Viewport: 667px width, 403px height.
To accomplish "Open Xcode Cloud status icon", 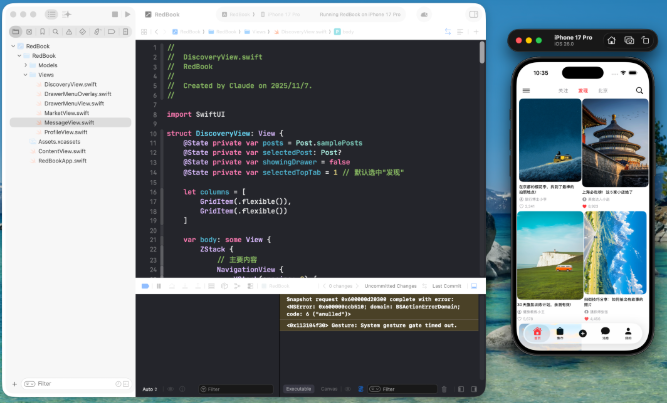I will pos(424,14).
